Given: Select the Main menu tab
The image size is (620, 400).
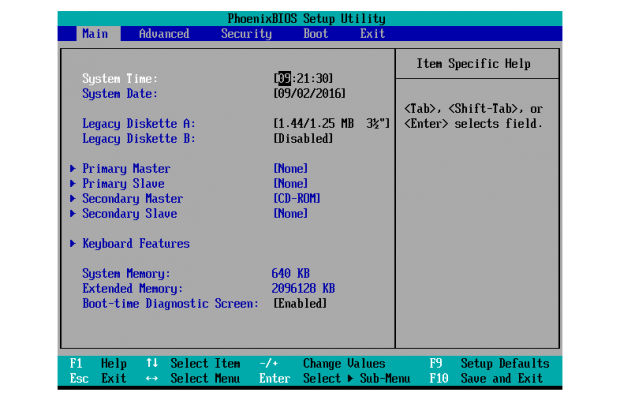Looking at the screenshot, I should click(95, 34).
